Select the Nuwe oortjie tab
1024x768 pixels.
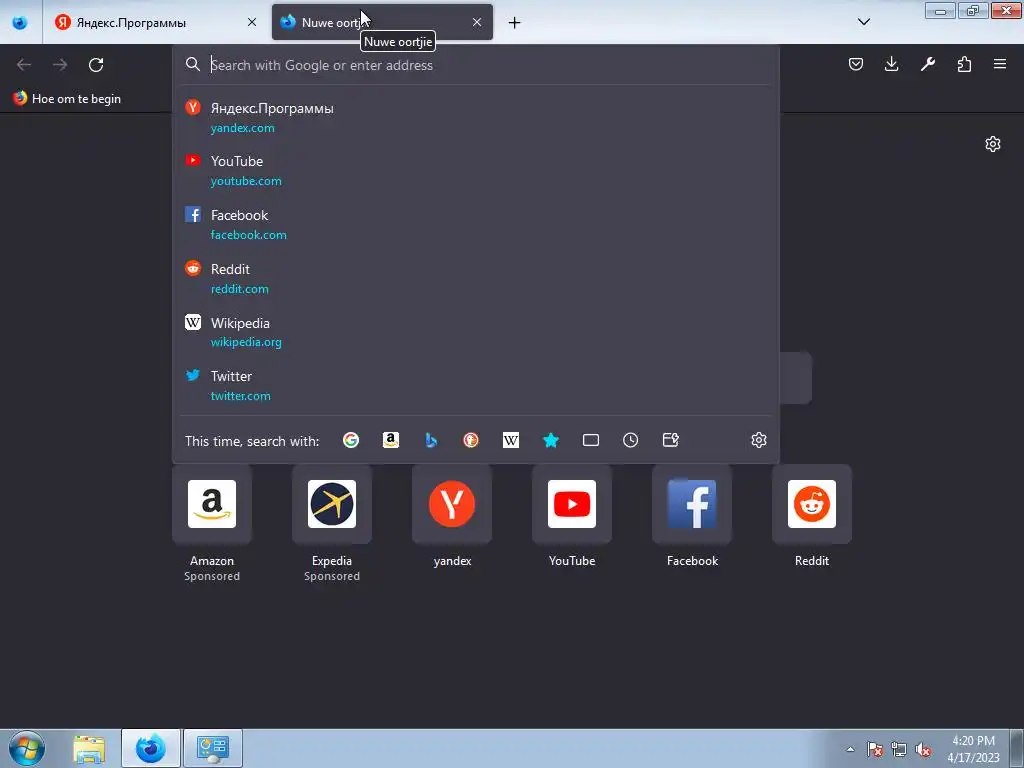pos(382,22)
